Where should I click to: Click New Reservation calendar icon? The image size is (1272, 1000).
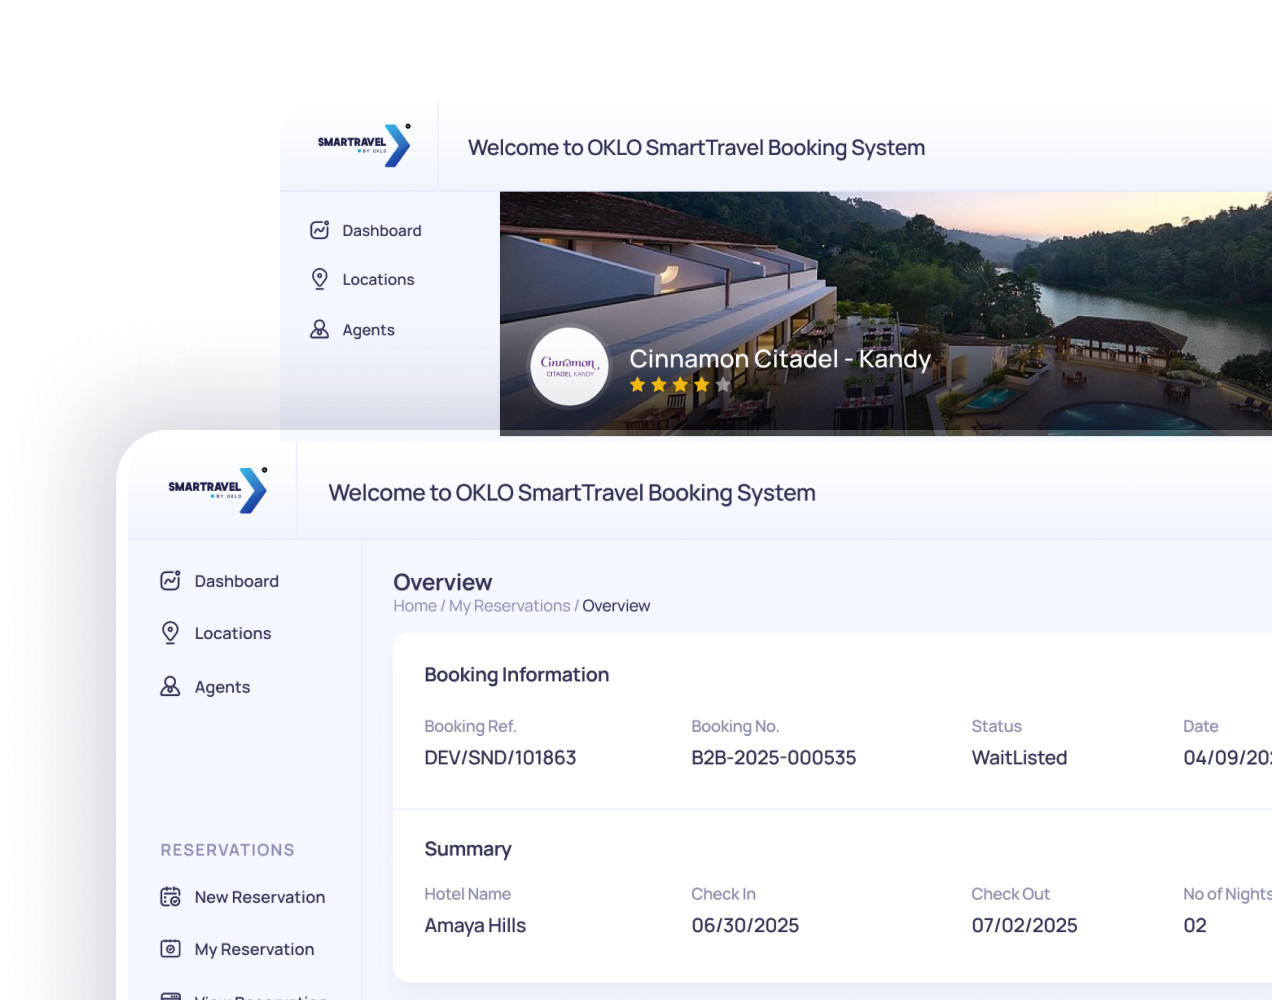pyautogui.click(x=171, y=897)
